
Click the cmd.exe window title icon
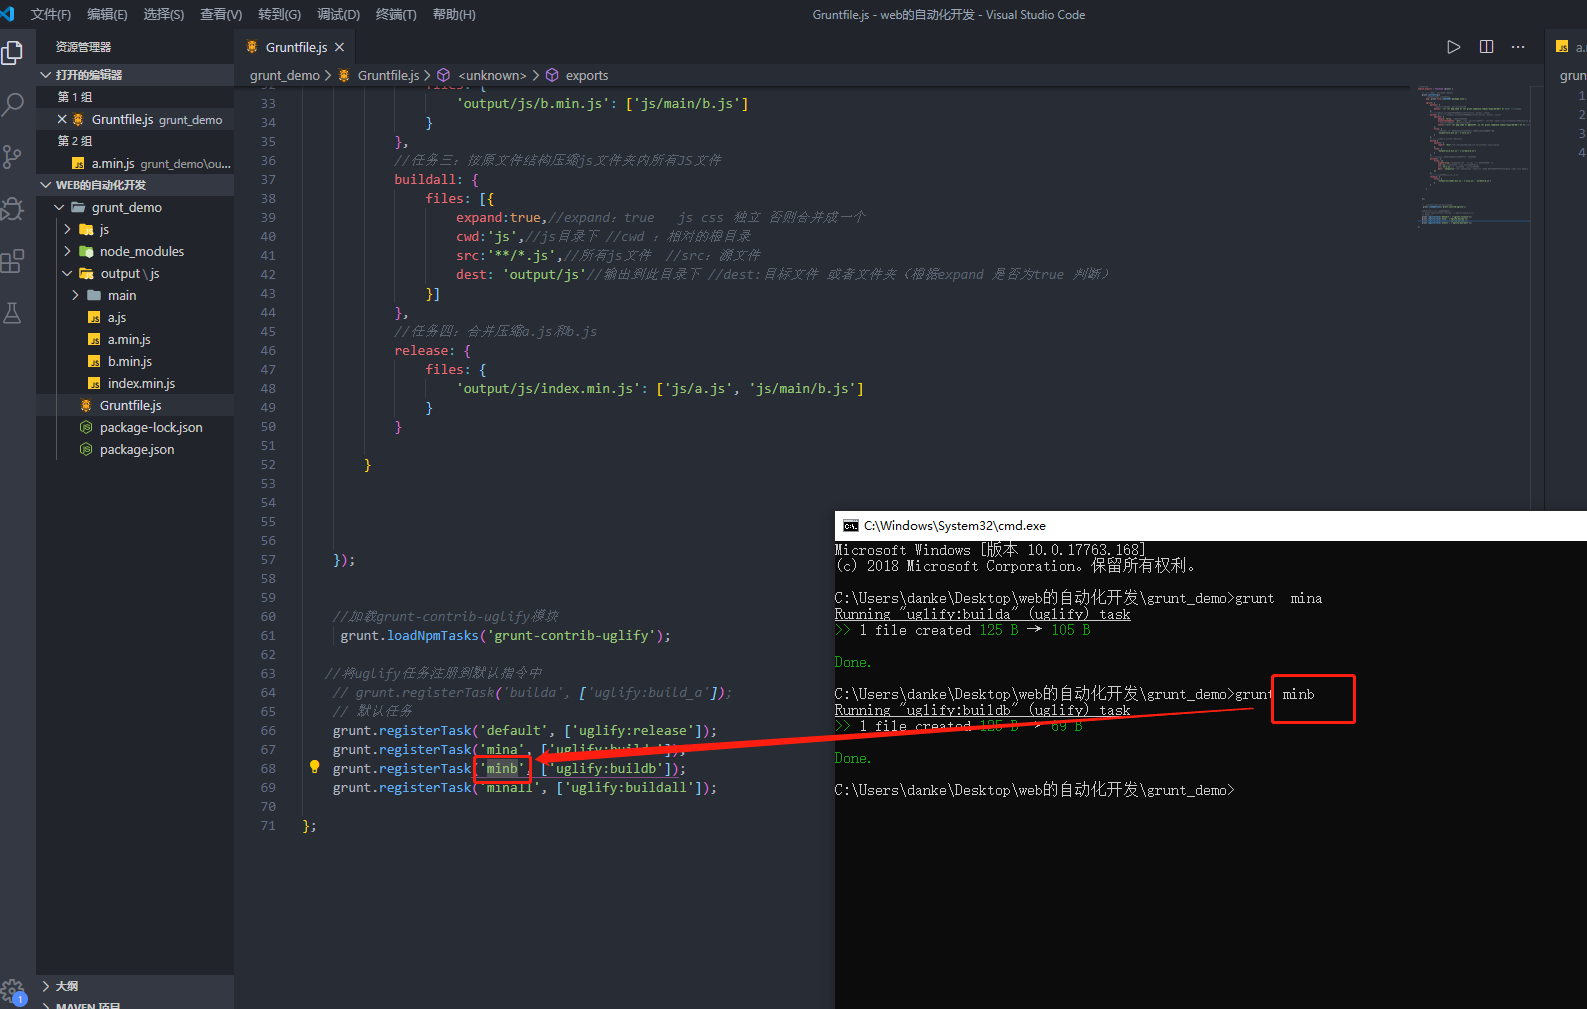tap(851, 526)
